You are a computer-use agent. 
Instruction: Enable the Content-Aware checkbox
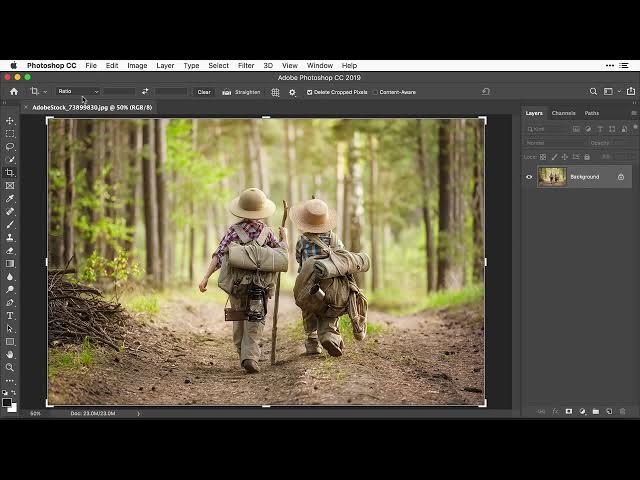[x=376, y=92]
